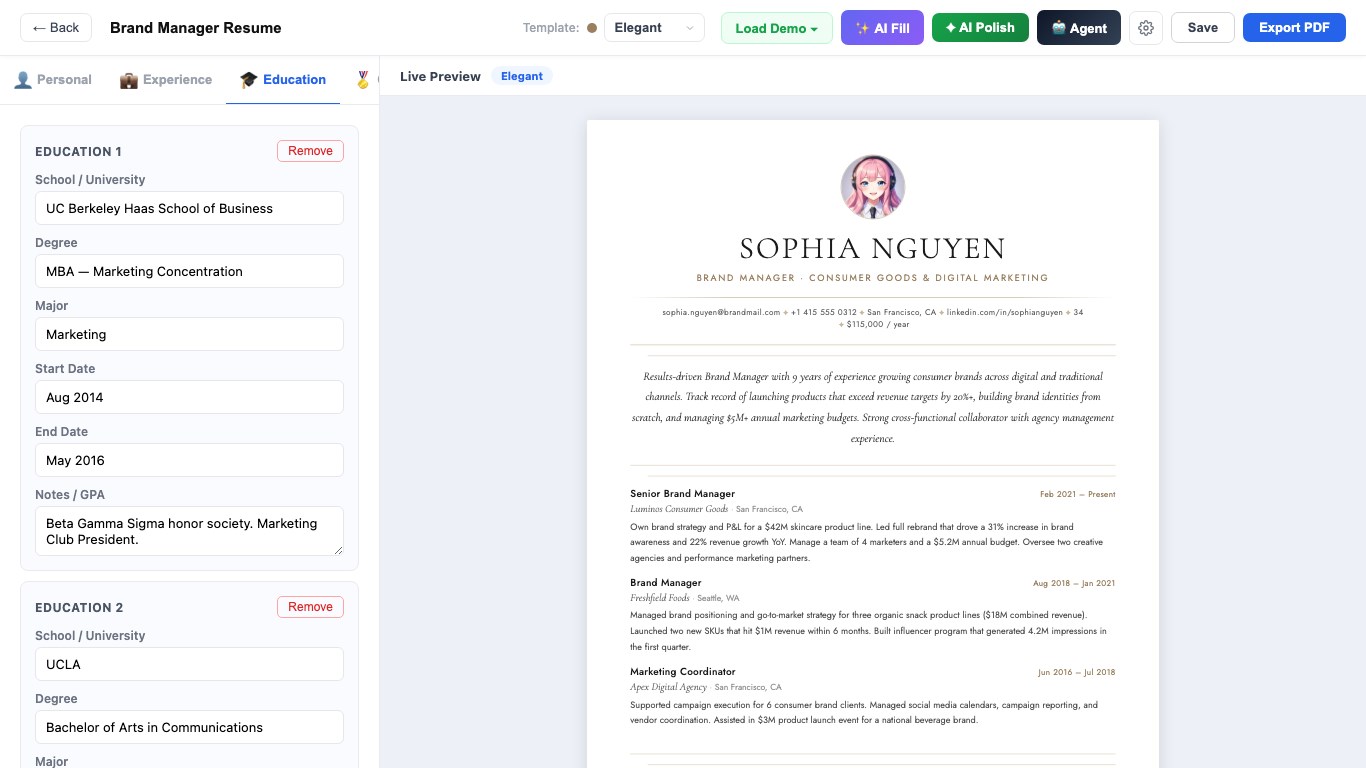Viewport: 1366px width, 768px height.
Task: Click the Senior Brand Manager job title
Action: [x=682, y=494]
